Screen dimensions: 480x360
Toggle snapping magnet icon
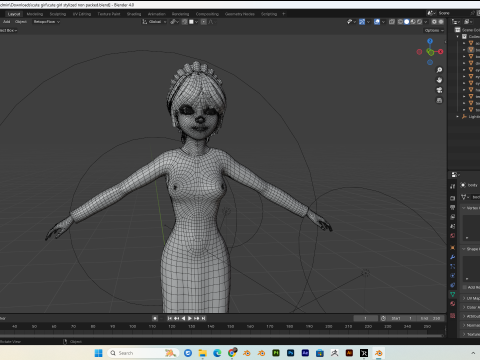pos(184,22)
